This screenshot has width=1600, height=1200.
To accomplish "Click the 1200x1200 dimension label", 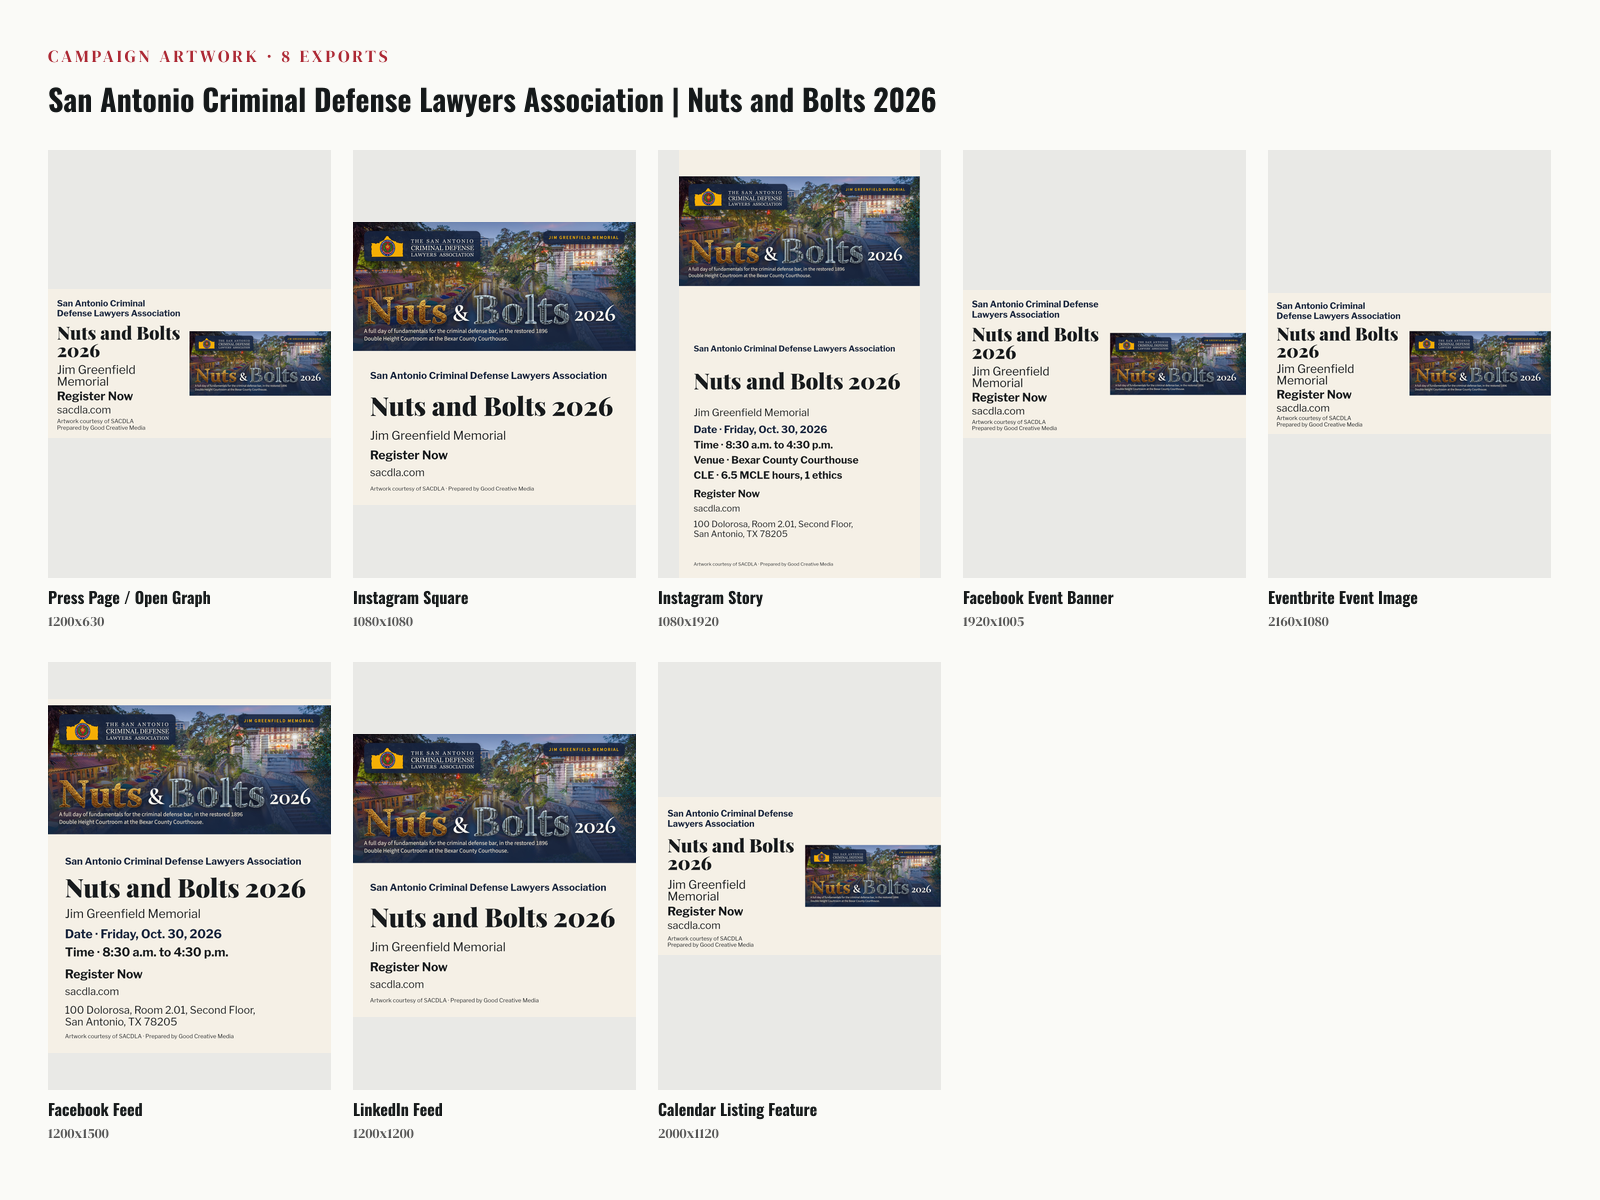I will click(383, 1134).
